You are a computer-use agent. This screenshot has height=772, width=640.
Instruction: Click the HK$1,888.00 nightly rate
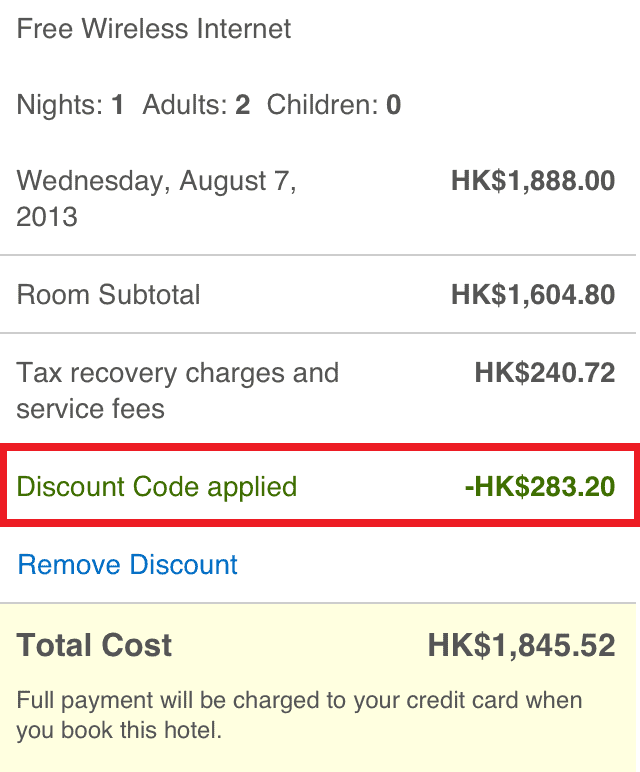(x=533, y=181)
